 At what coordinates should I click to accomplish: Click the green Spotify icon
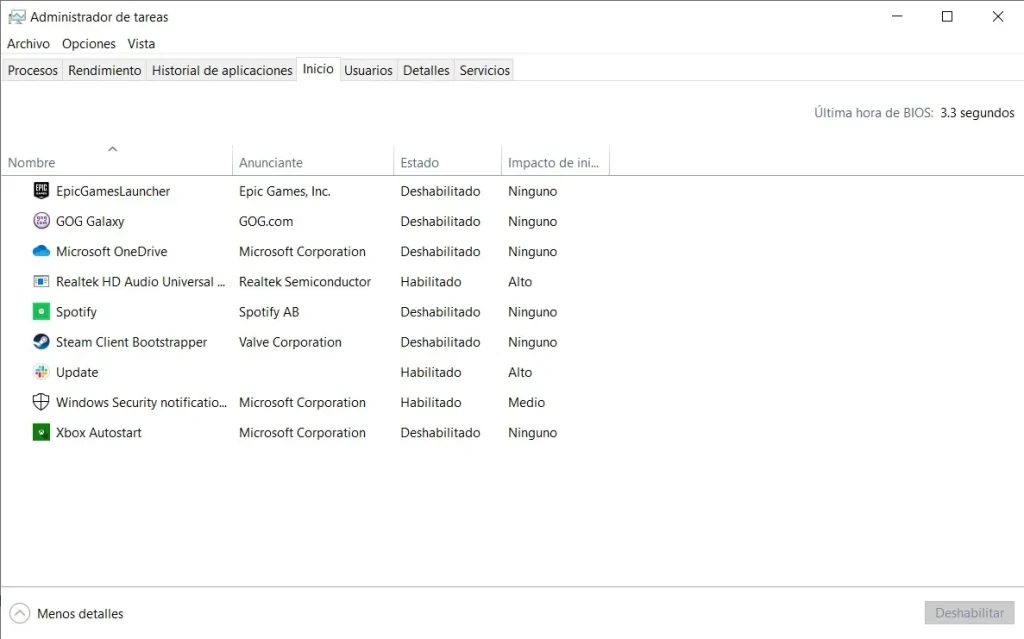coord(41,312)
